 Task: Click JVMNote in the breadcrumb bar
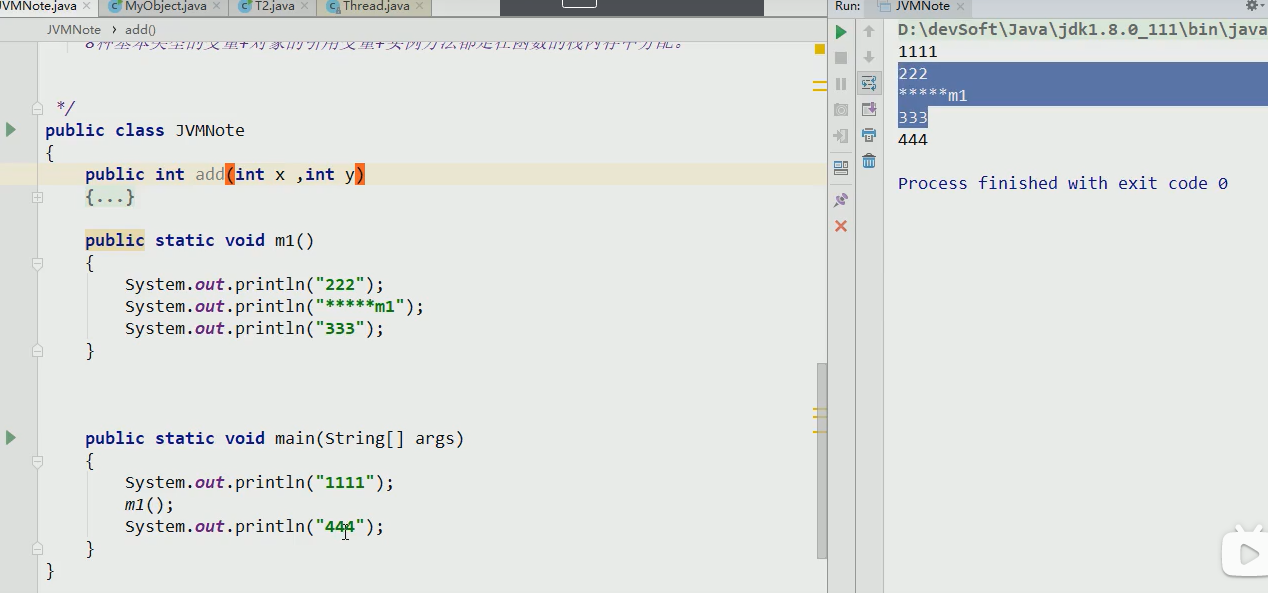point(73,30)
